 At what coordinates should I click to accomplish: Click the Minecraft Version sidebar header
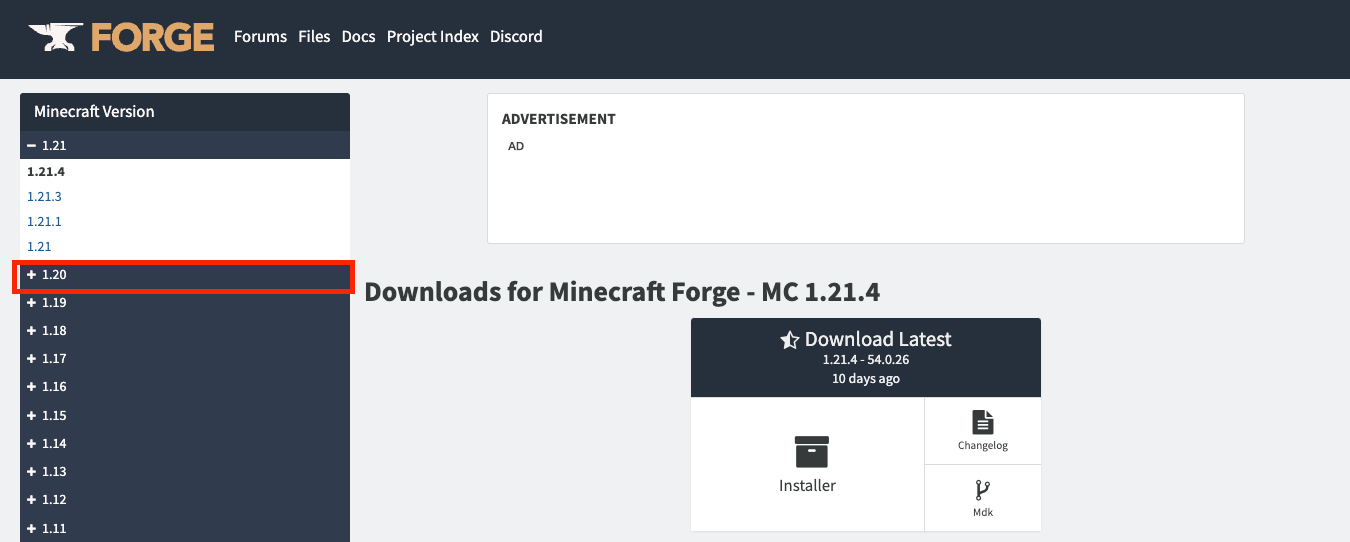tap(185, 112)
